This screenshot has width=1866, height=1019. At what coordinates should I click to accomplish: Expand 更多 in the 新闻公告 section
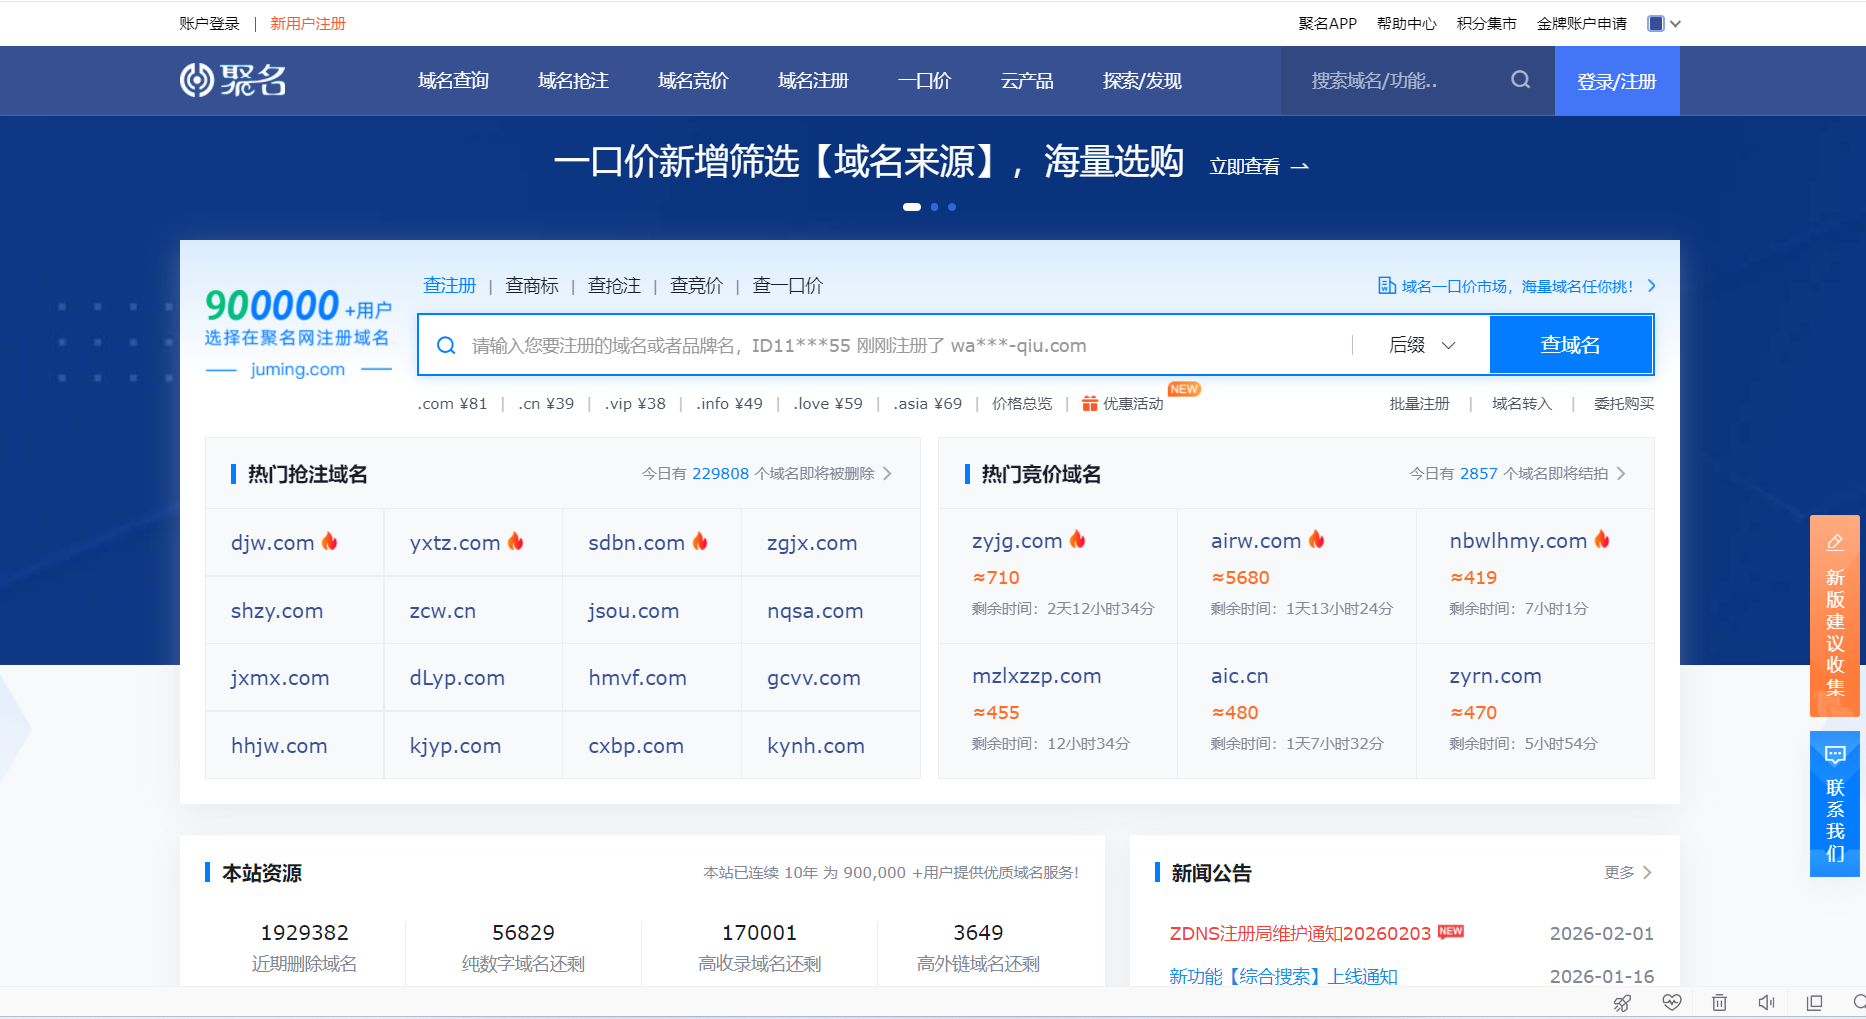coord(1627,873)
